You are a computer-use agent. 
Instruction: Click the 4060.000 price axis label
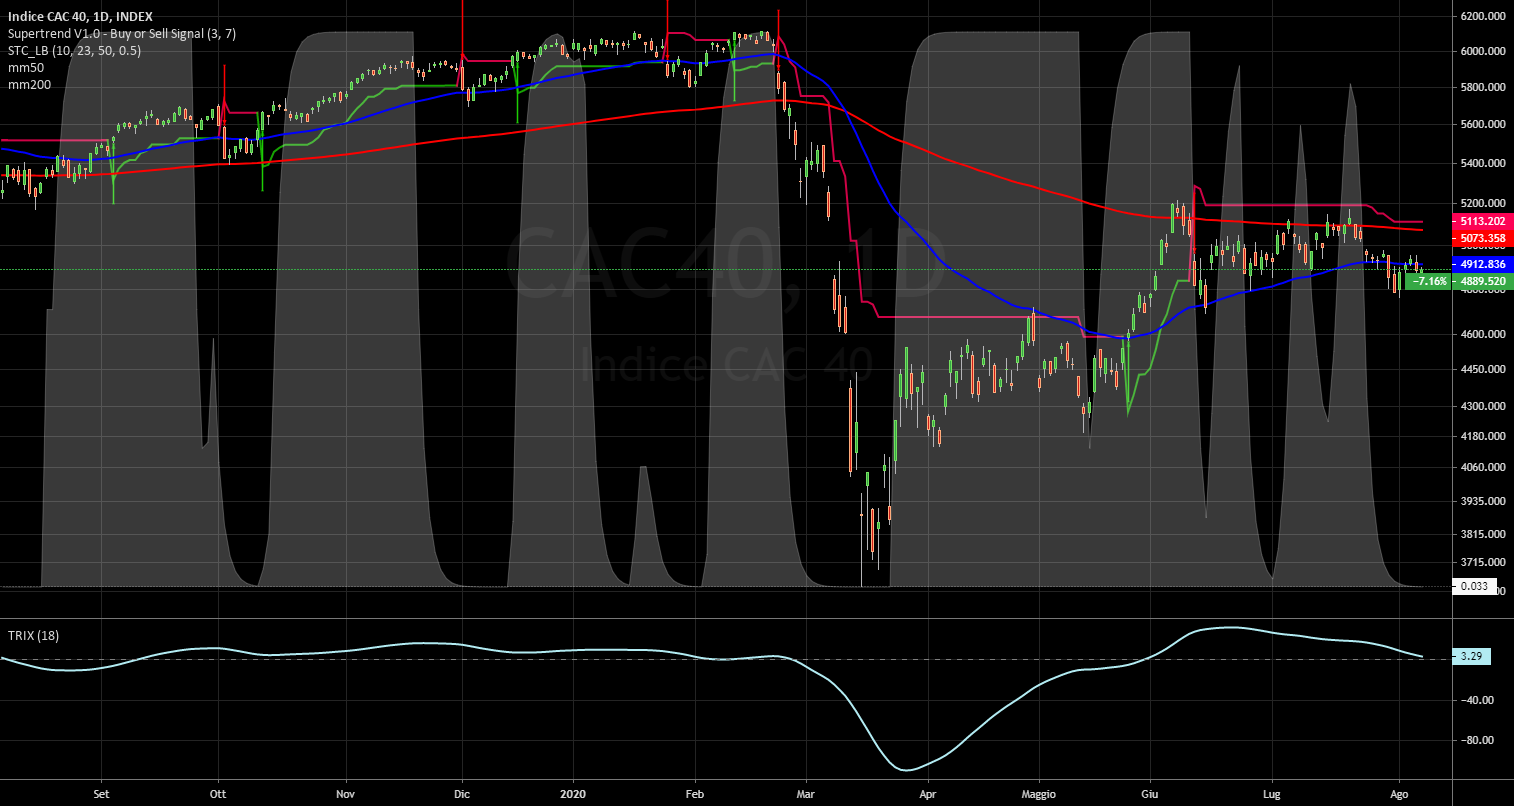tap(1483, 467)
